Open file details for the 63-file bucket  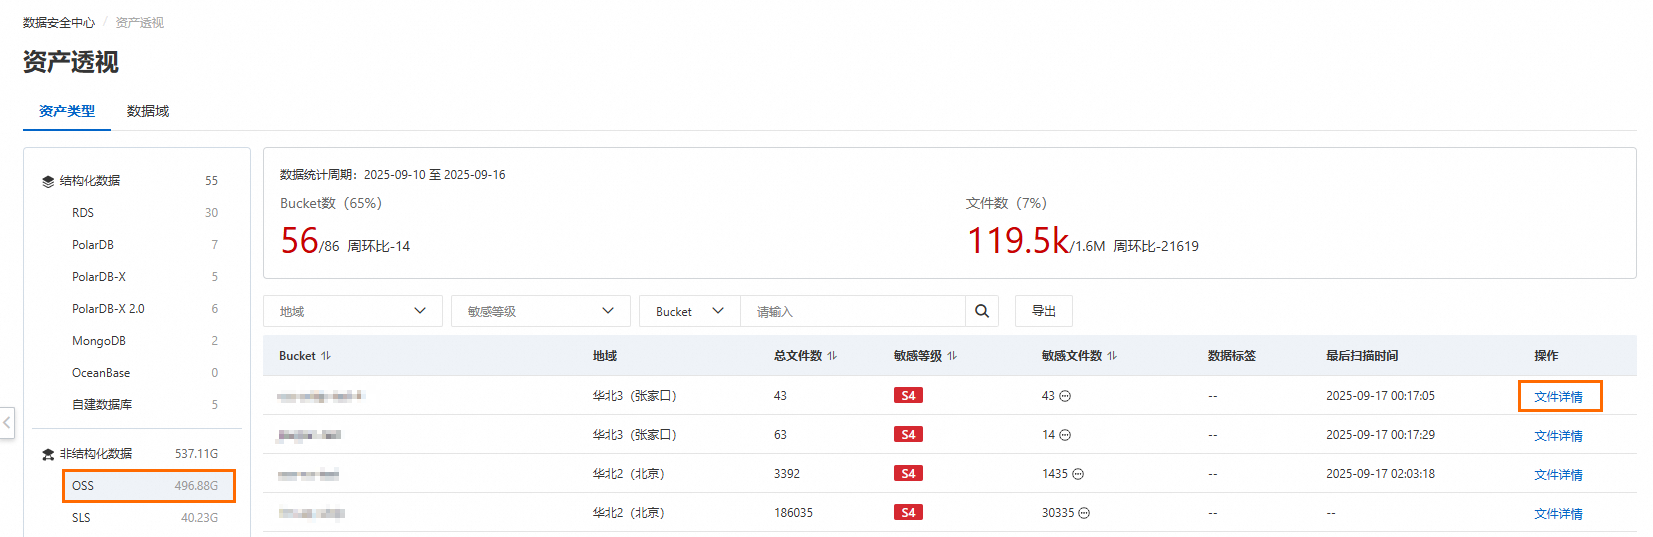(x=1559, y=436)
